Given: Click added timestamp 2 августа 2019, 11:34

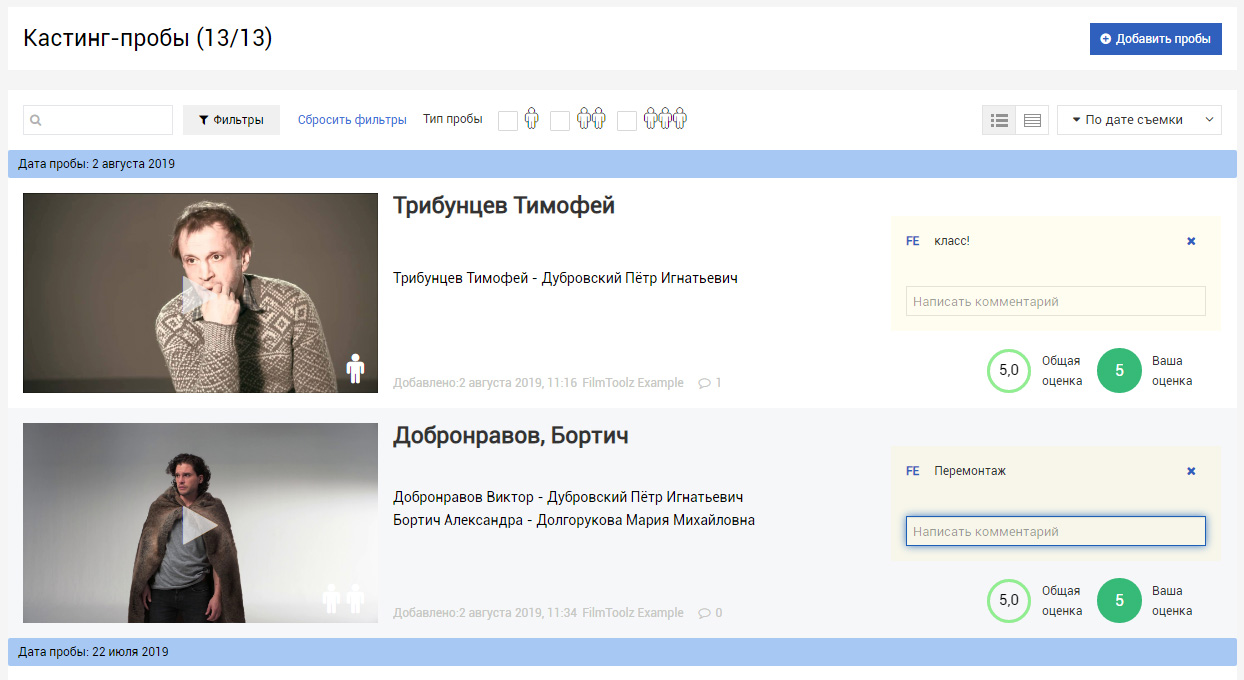Looking at the screenshot, I should click(x=518, y=613).
